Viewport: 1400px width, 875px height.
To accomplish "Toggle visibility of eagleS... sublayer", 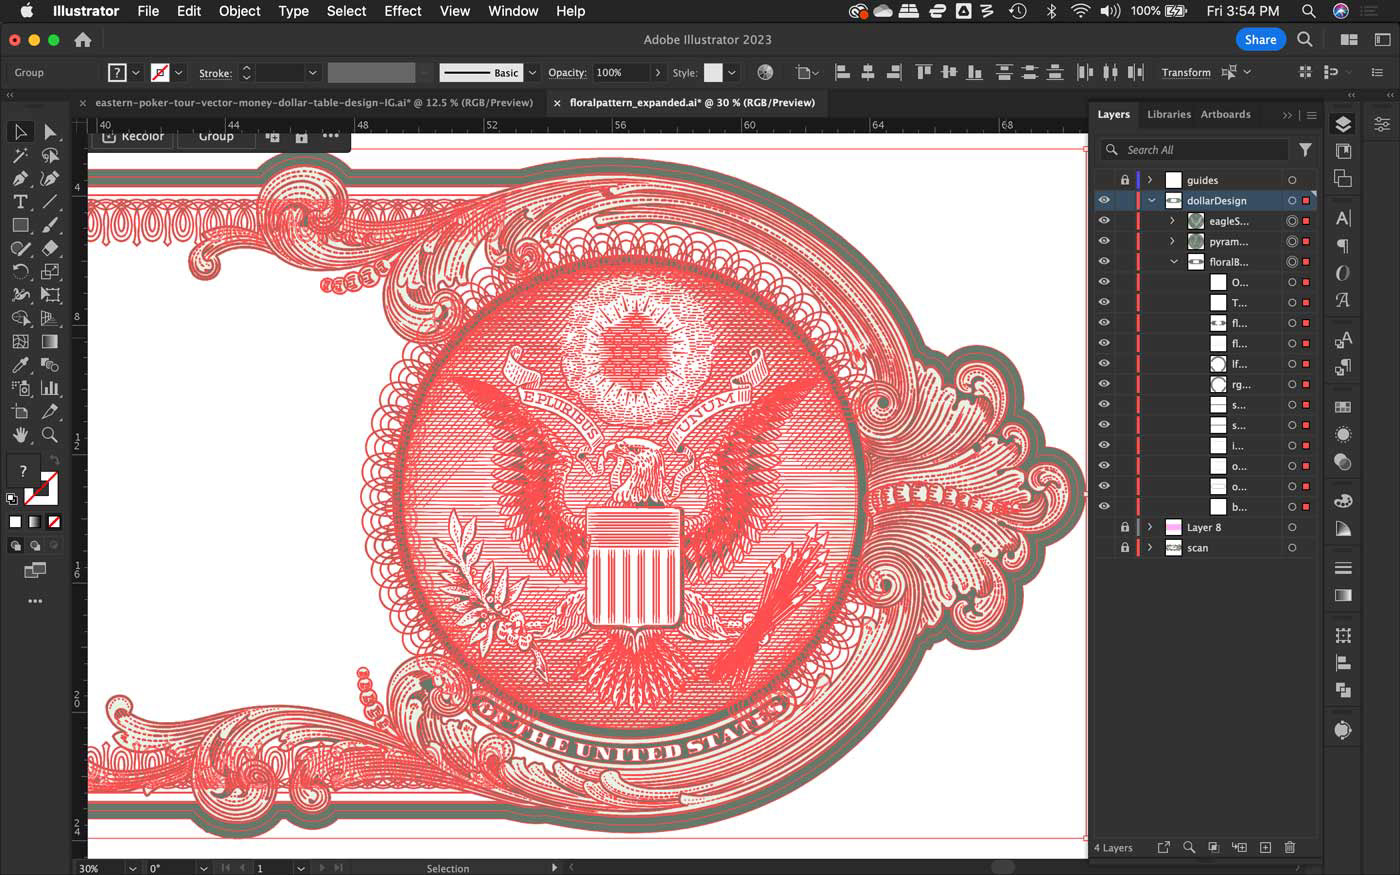I will (x=1104, y=221).
